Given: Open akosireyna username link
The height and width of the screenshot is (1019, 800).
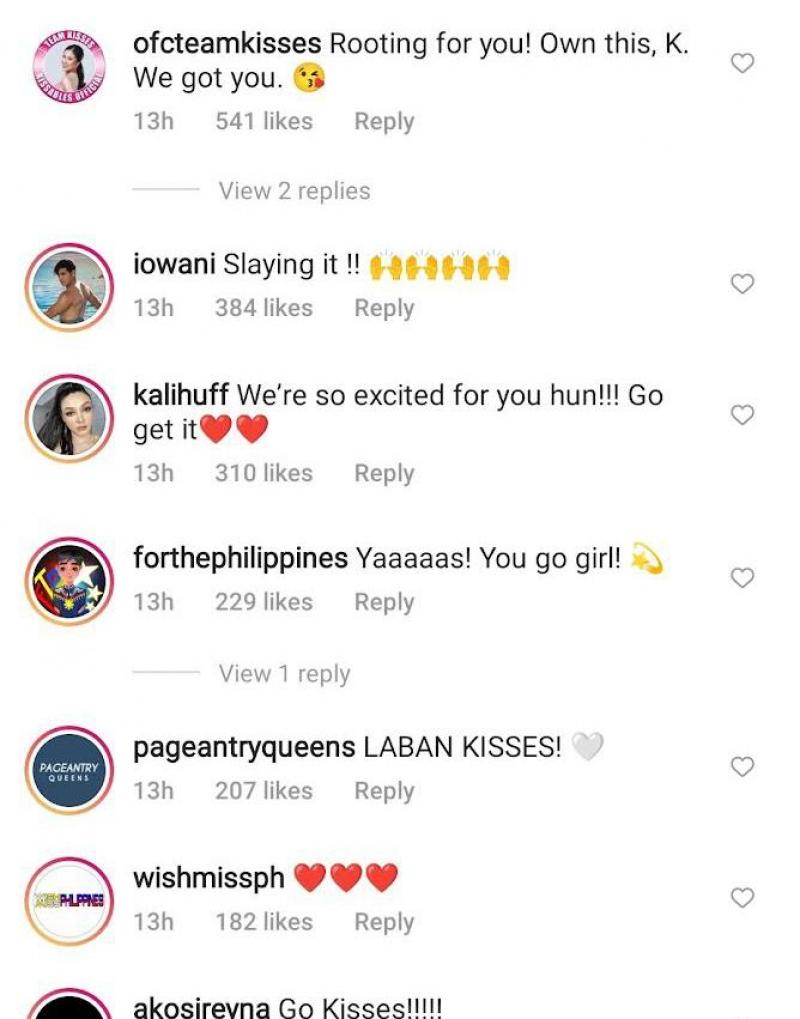Looking at the screenshot, I should point(201,1008).
